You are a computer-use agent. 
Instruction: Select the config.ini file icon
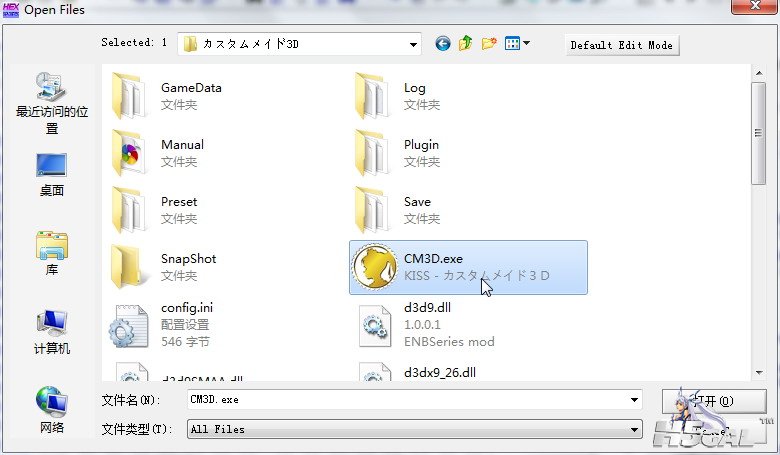coord(132,325)
